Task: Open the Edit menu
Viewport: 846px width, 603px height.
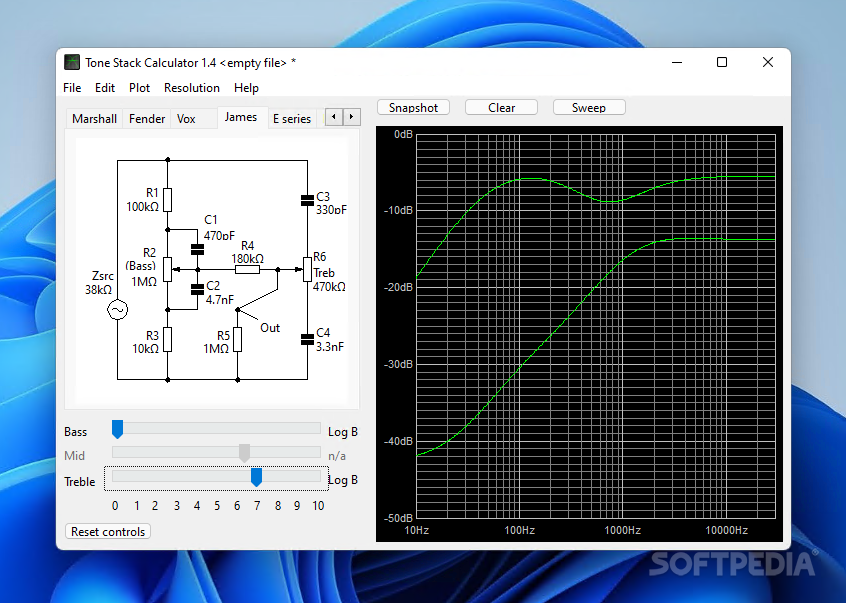Action: tap(105, 88)
